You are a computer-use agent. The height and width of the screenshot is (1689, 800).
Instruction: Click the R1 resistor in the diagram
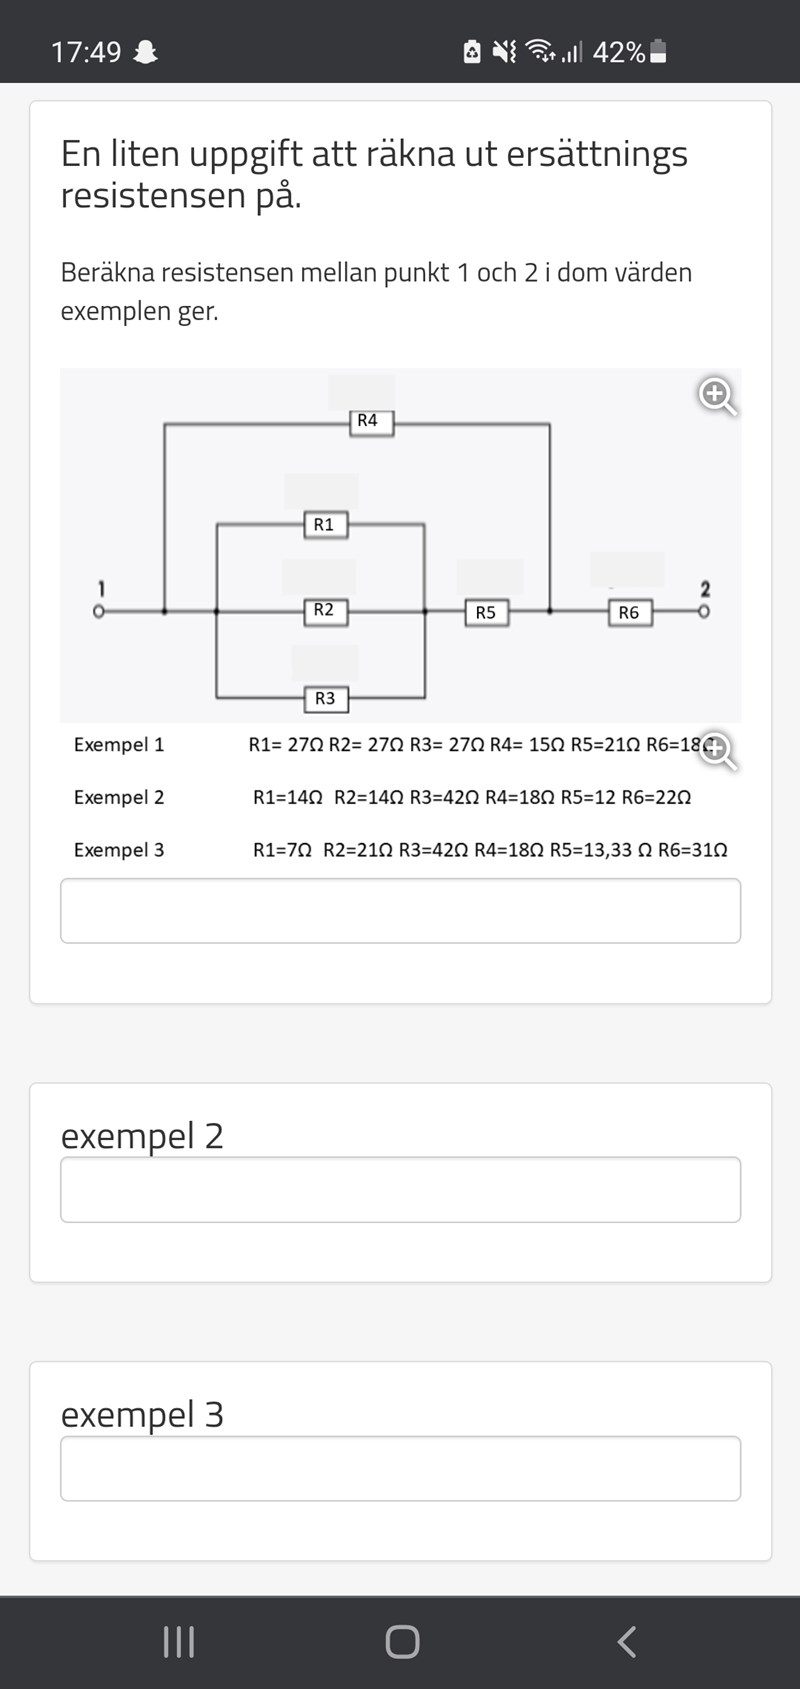coord(325,525)
